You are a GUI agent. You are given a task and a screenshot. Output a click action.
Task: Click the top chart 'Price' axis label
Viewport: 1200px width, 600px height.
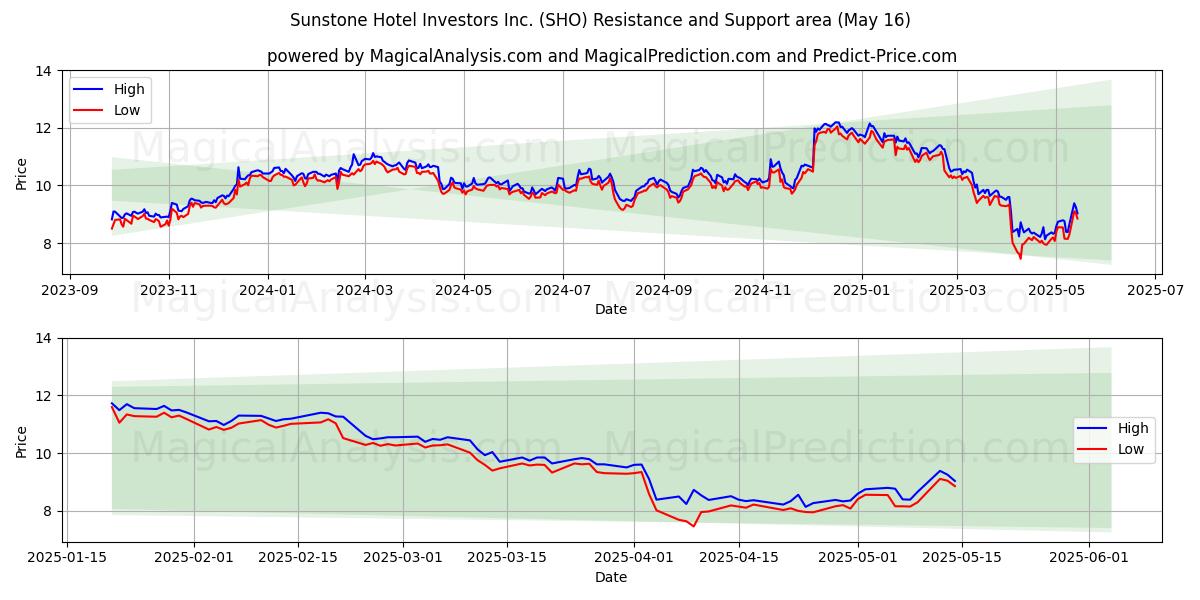tap(22, 172)
